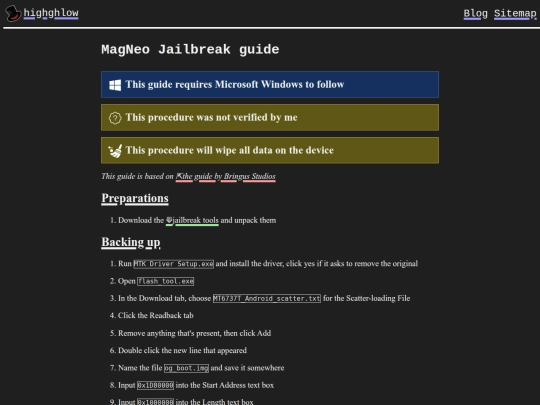
Task: Click 'This procedure was not verified' banner text
Action: (211, 117)
